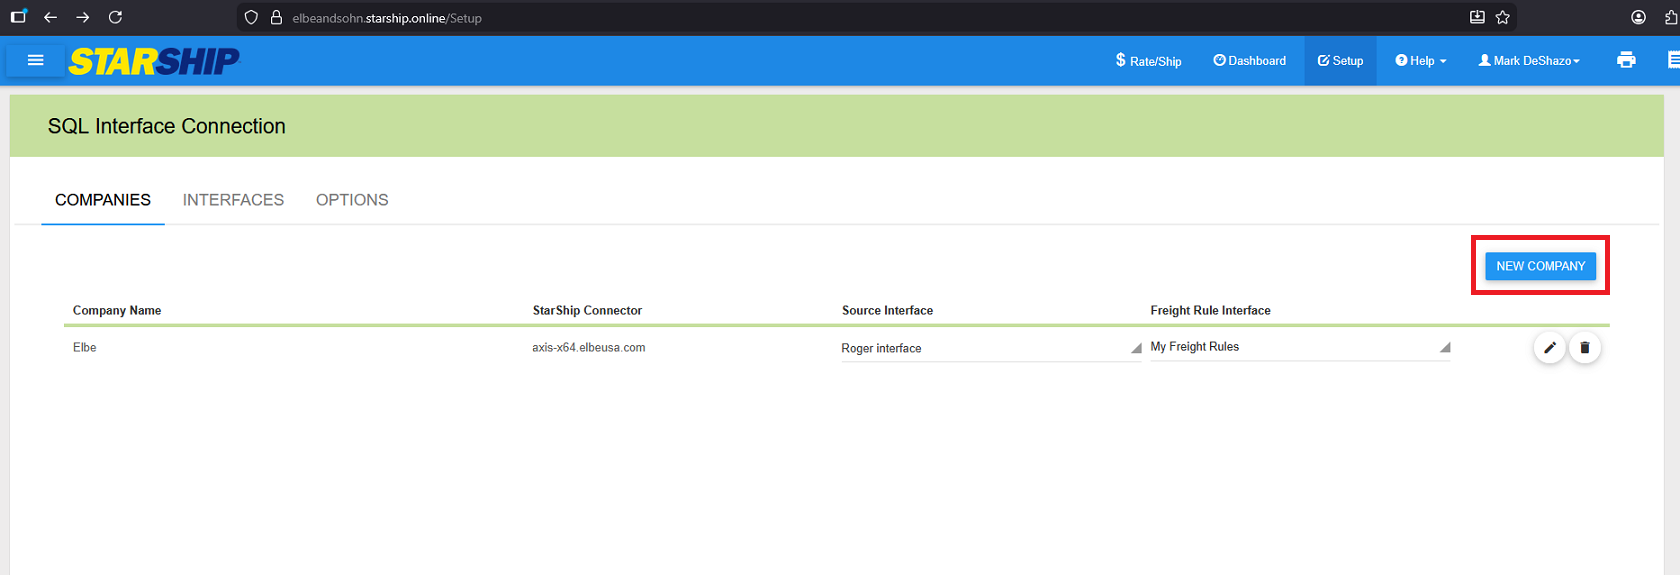Click the browser forward arrow
Viewport: 1680px width, 575px height.
tap(83, 17)
